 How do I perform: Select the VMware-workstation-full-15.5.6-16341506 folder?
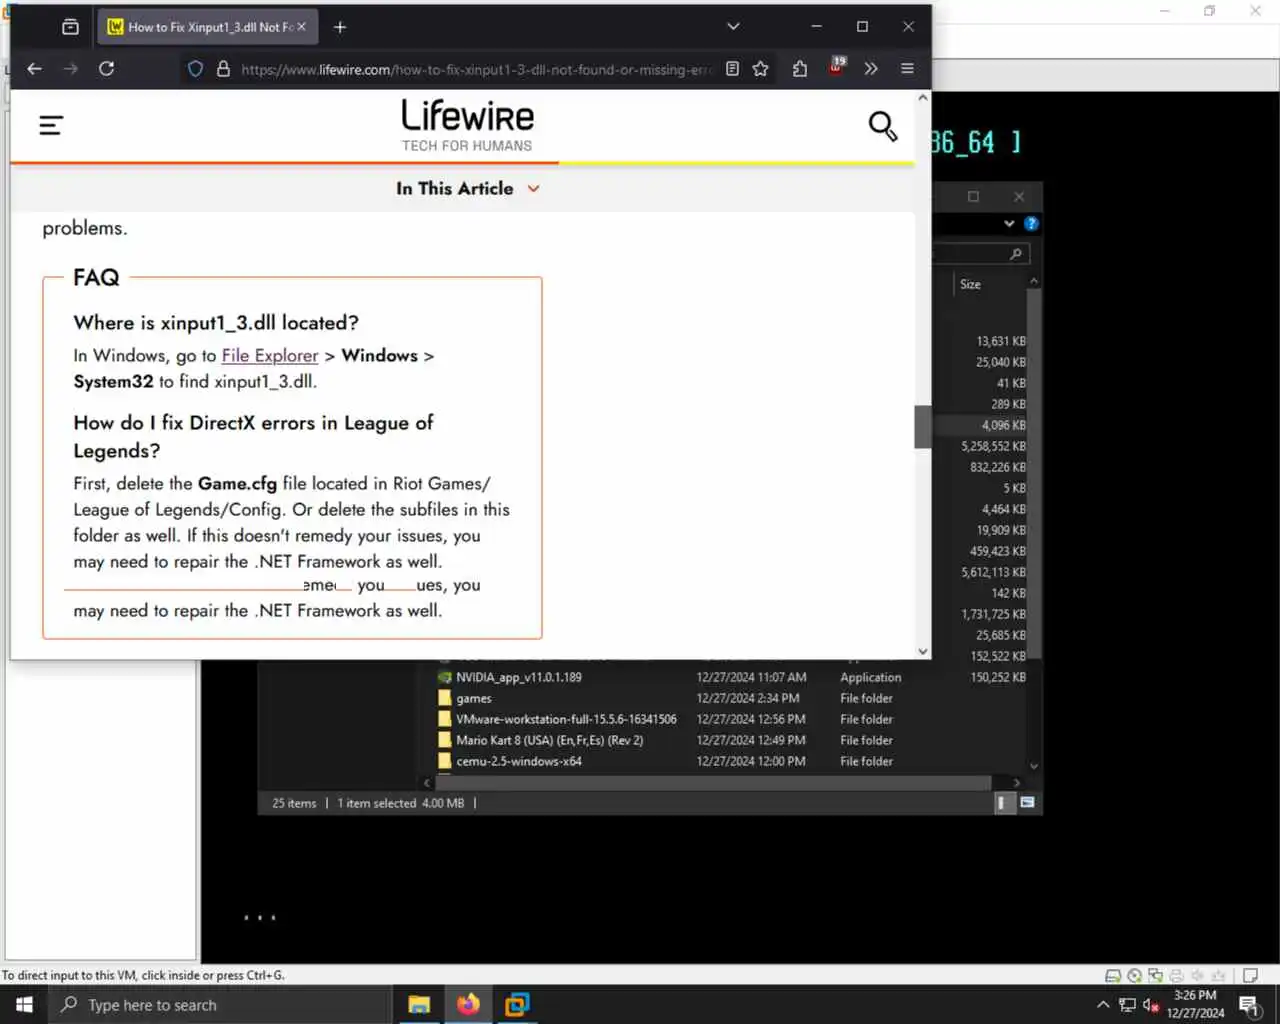[x=566, y=719]
